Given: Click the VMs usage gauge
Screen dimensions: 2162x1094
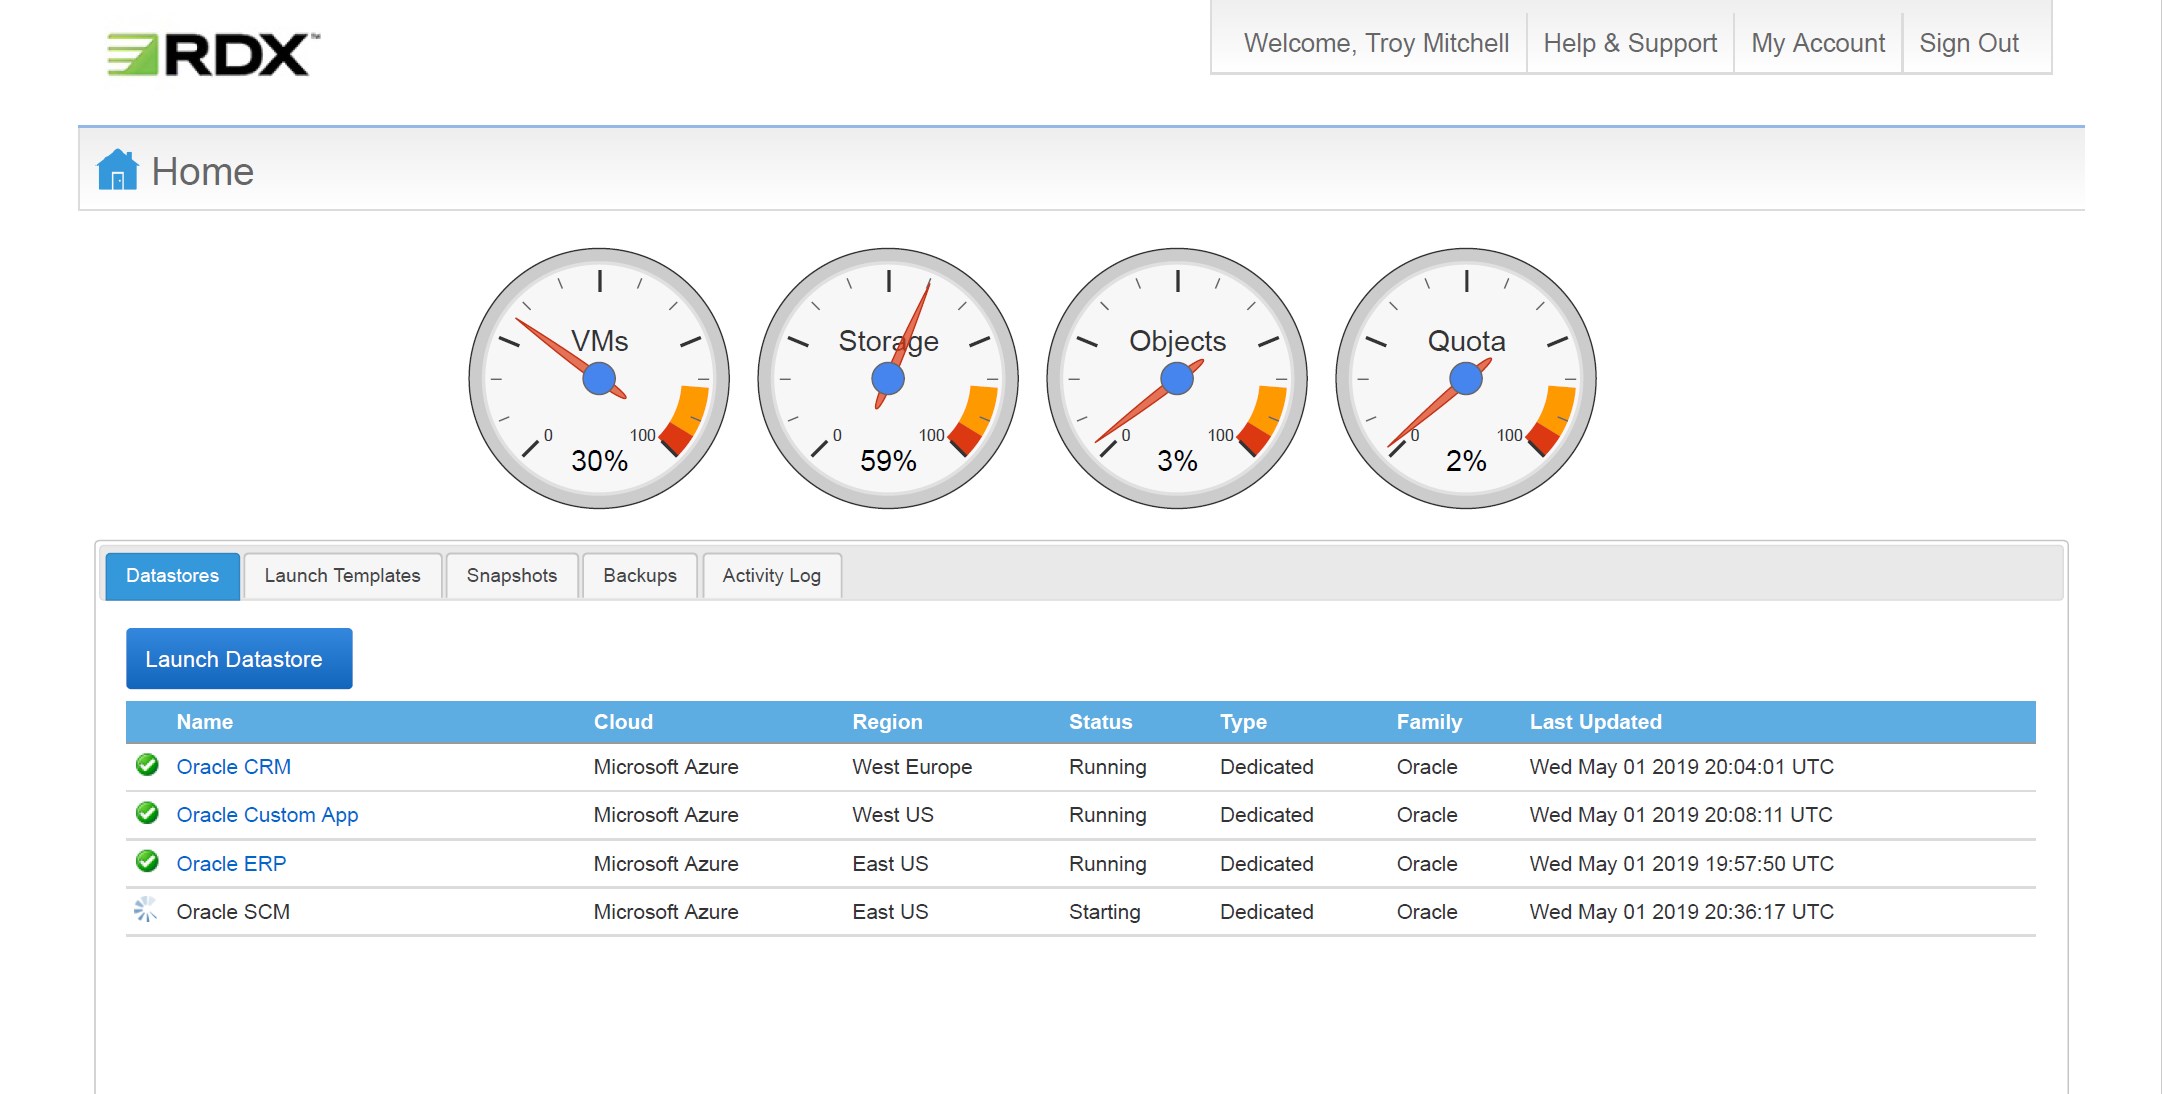Looking at the screenshot, I should (x=599, y=379).
